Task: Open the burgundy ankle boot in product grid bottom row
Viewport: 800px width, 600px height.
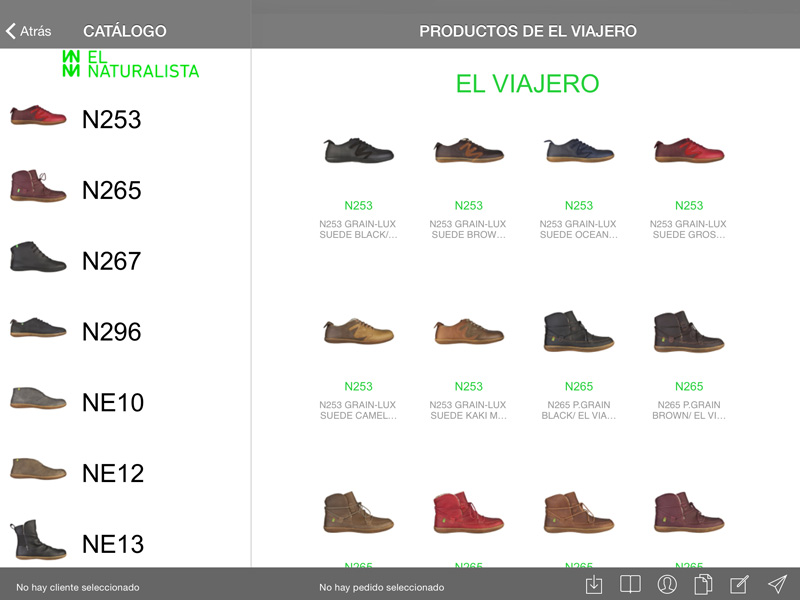Action: tap(689, 512)
